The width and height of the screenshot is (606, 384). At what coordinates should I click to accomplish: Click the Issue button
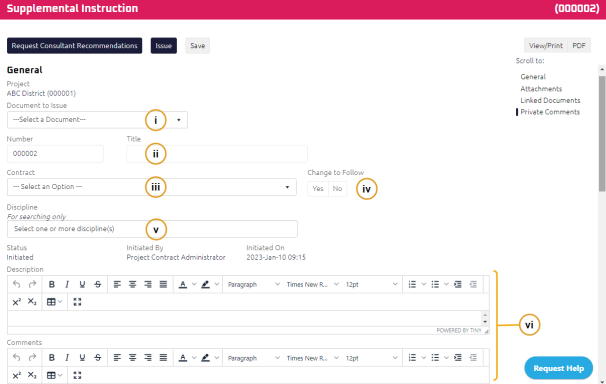163,46
